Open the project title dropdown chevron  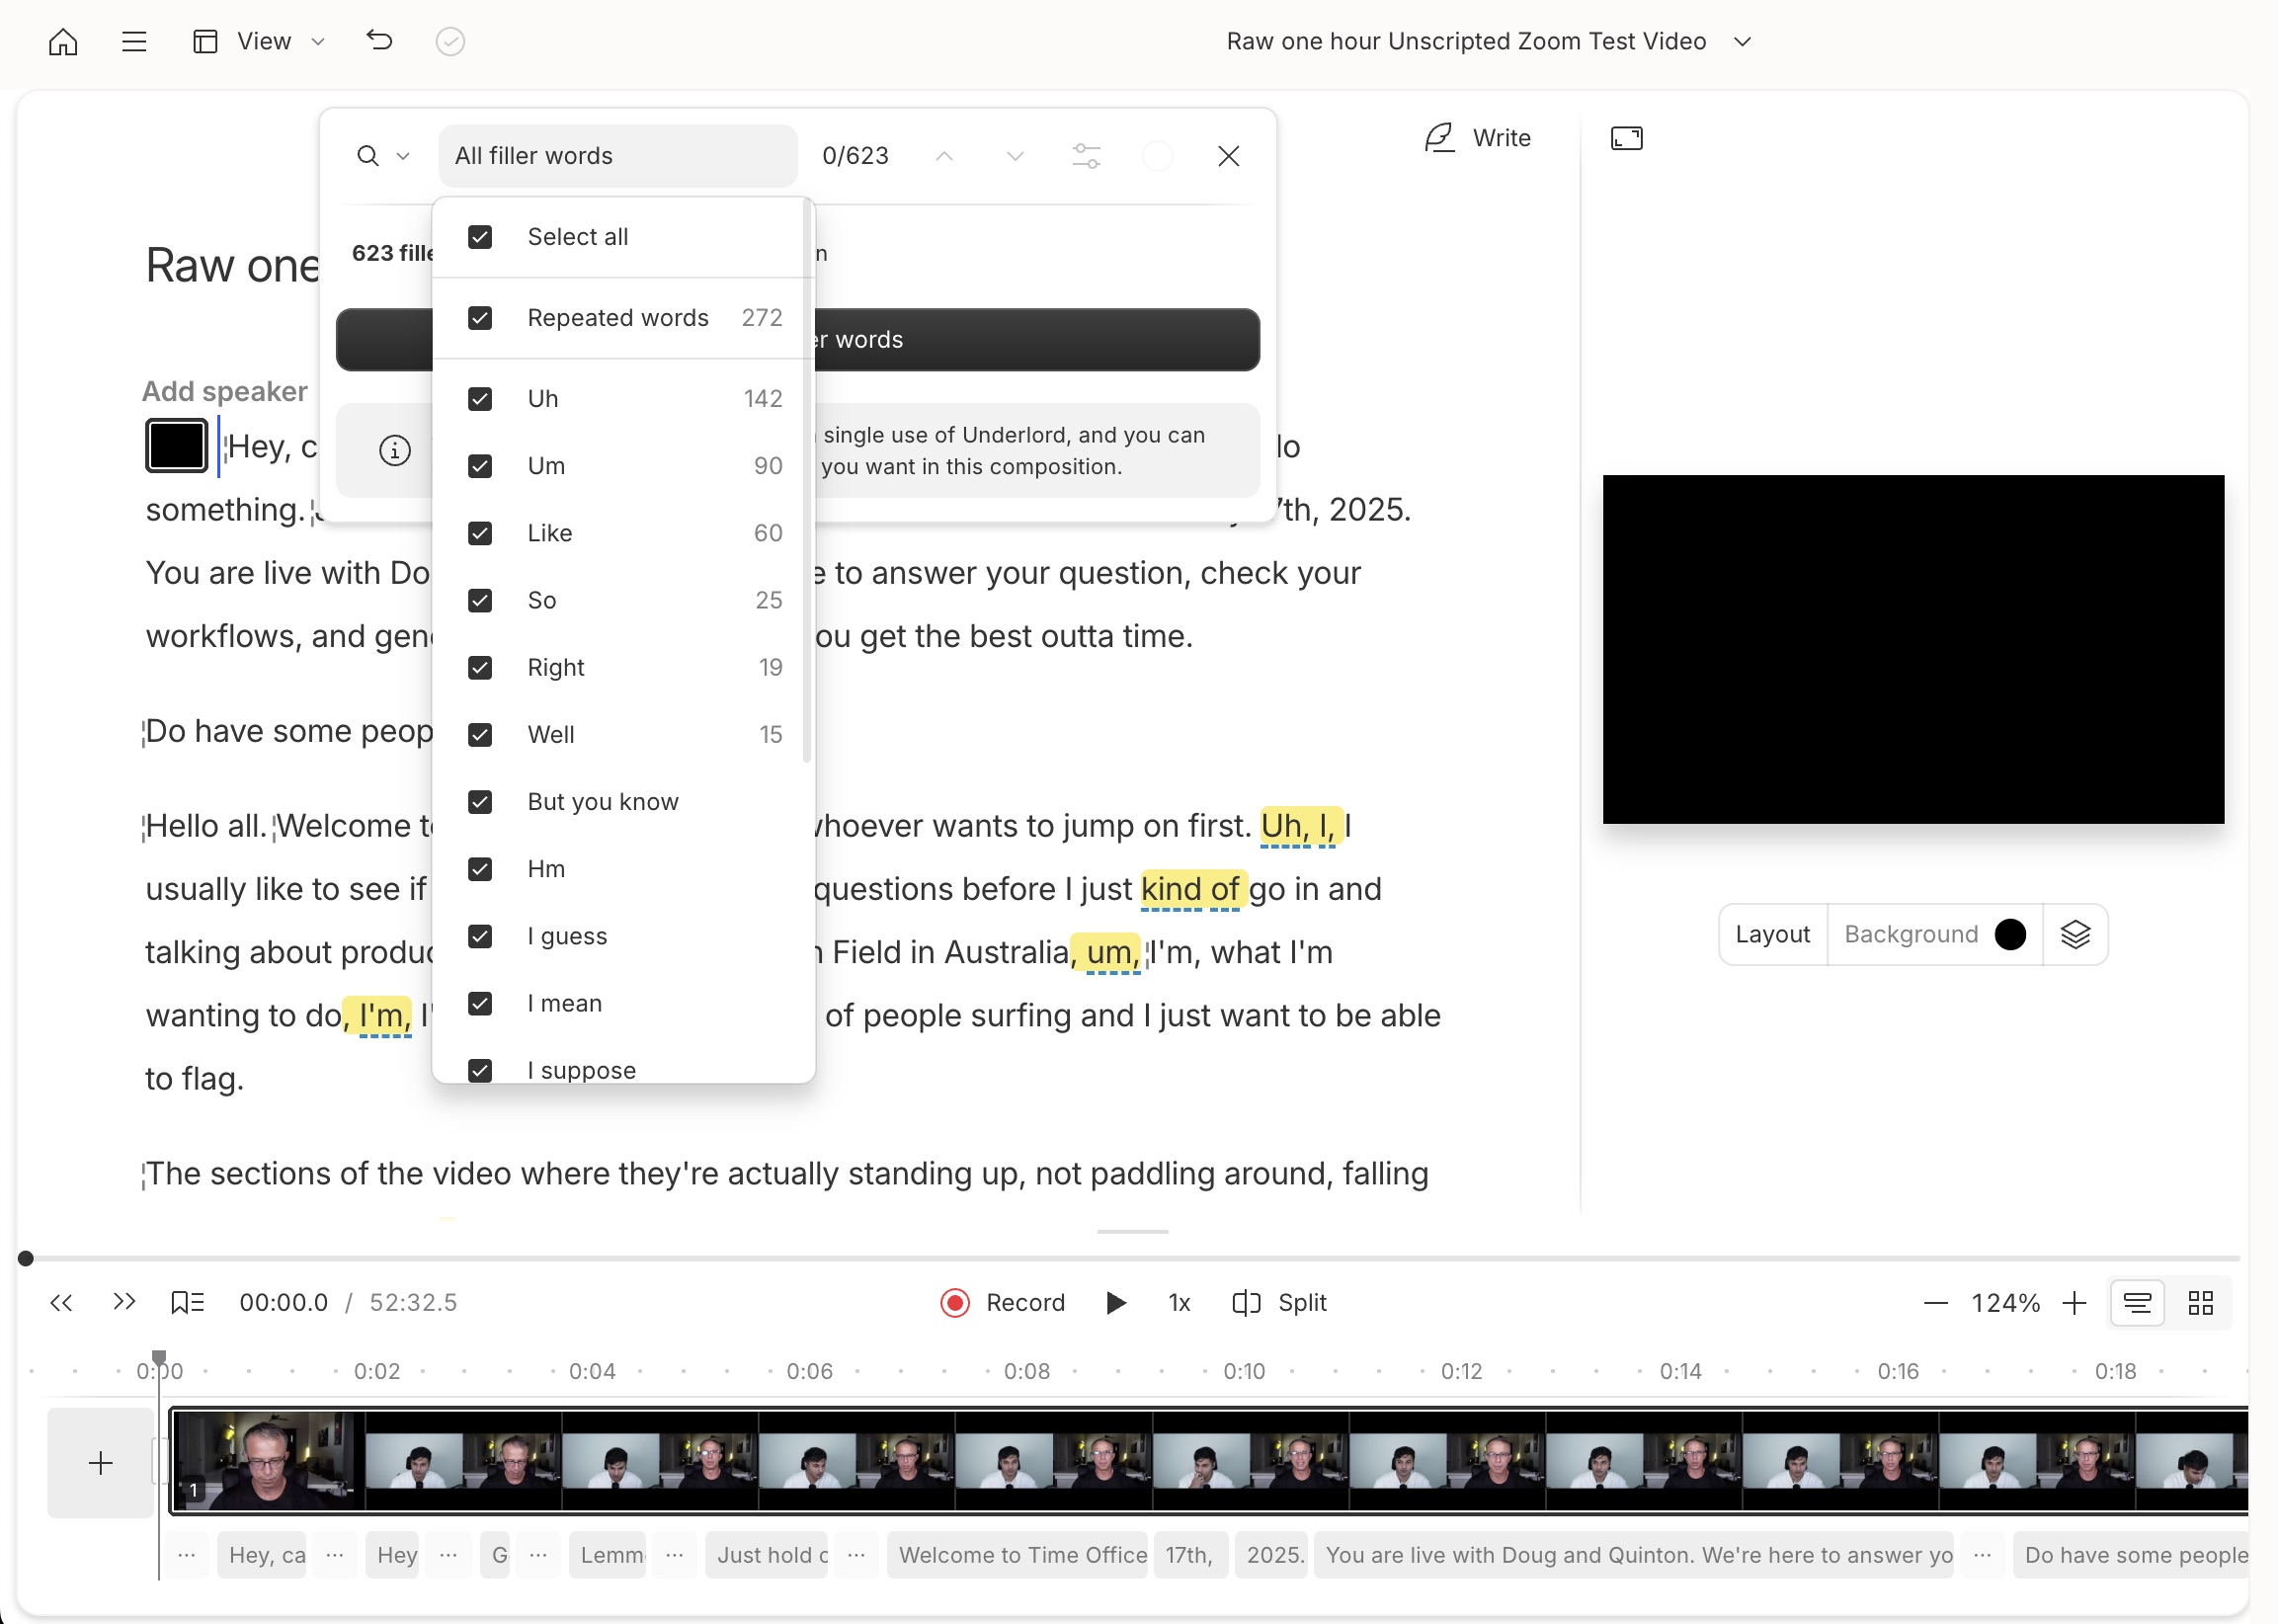point(1742,41)
